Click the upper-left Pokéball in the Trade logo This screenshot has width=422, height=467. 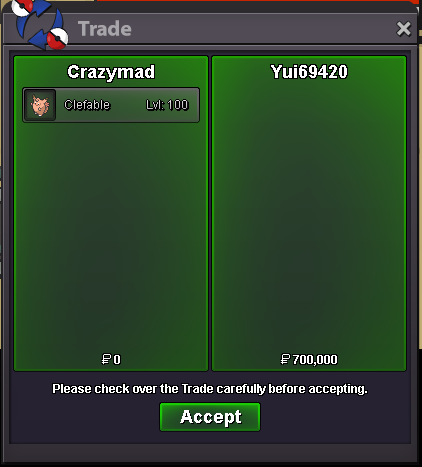click(x=23, y=7)
